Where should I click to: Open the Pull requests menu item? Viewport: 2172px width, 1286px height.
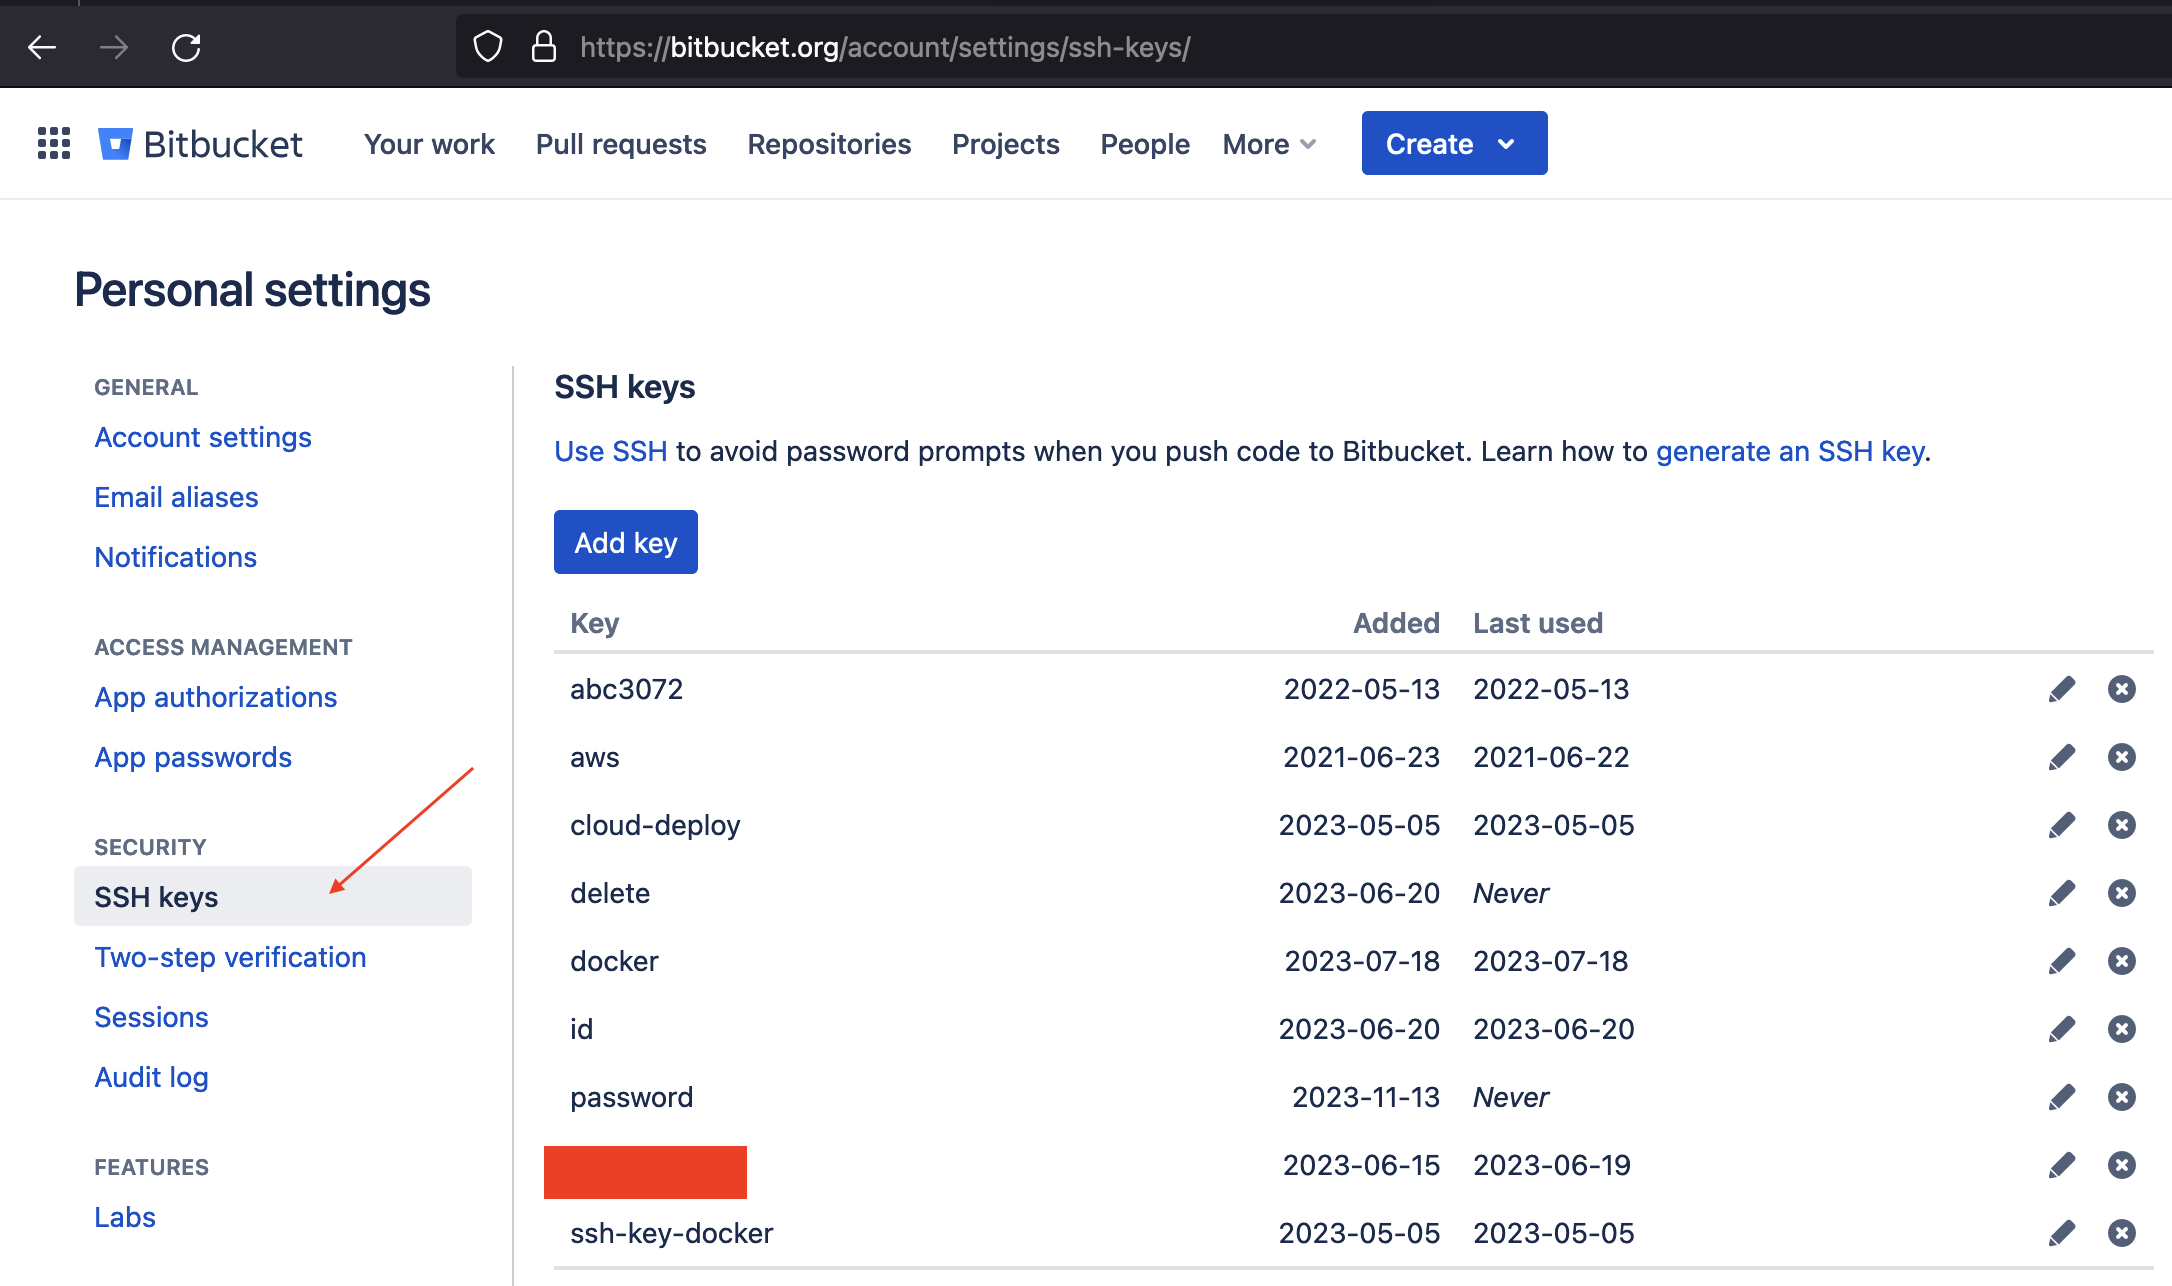tap(620, 144)
